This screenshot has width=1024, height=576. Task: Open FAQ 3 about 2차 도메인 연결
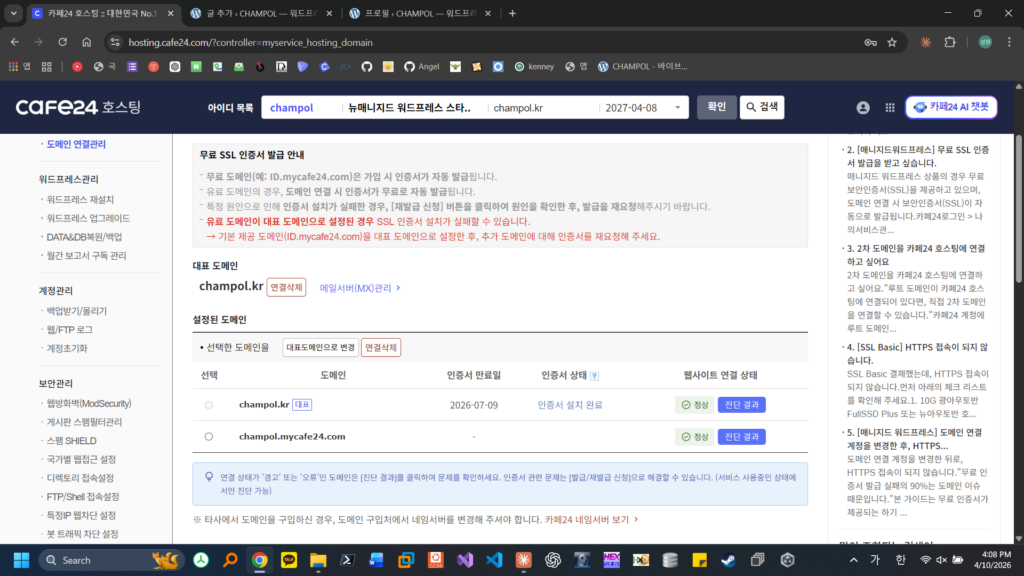(x=916, y=255)
